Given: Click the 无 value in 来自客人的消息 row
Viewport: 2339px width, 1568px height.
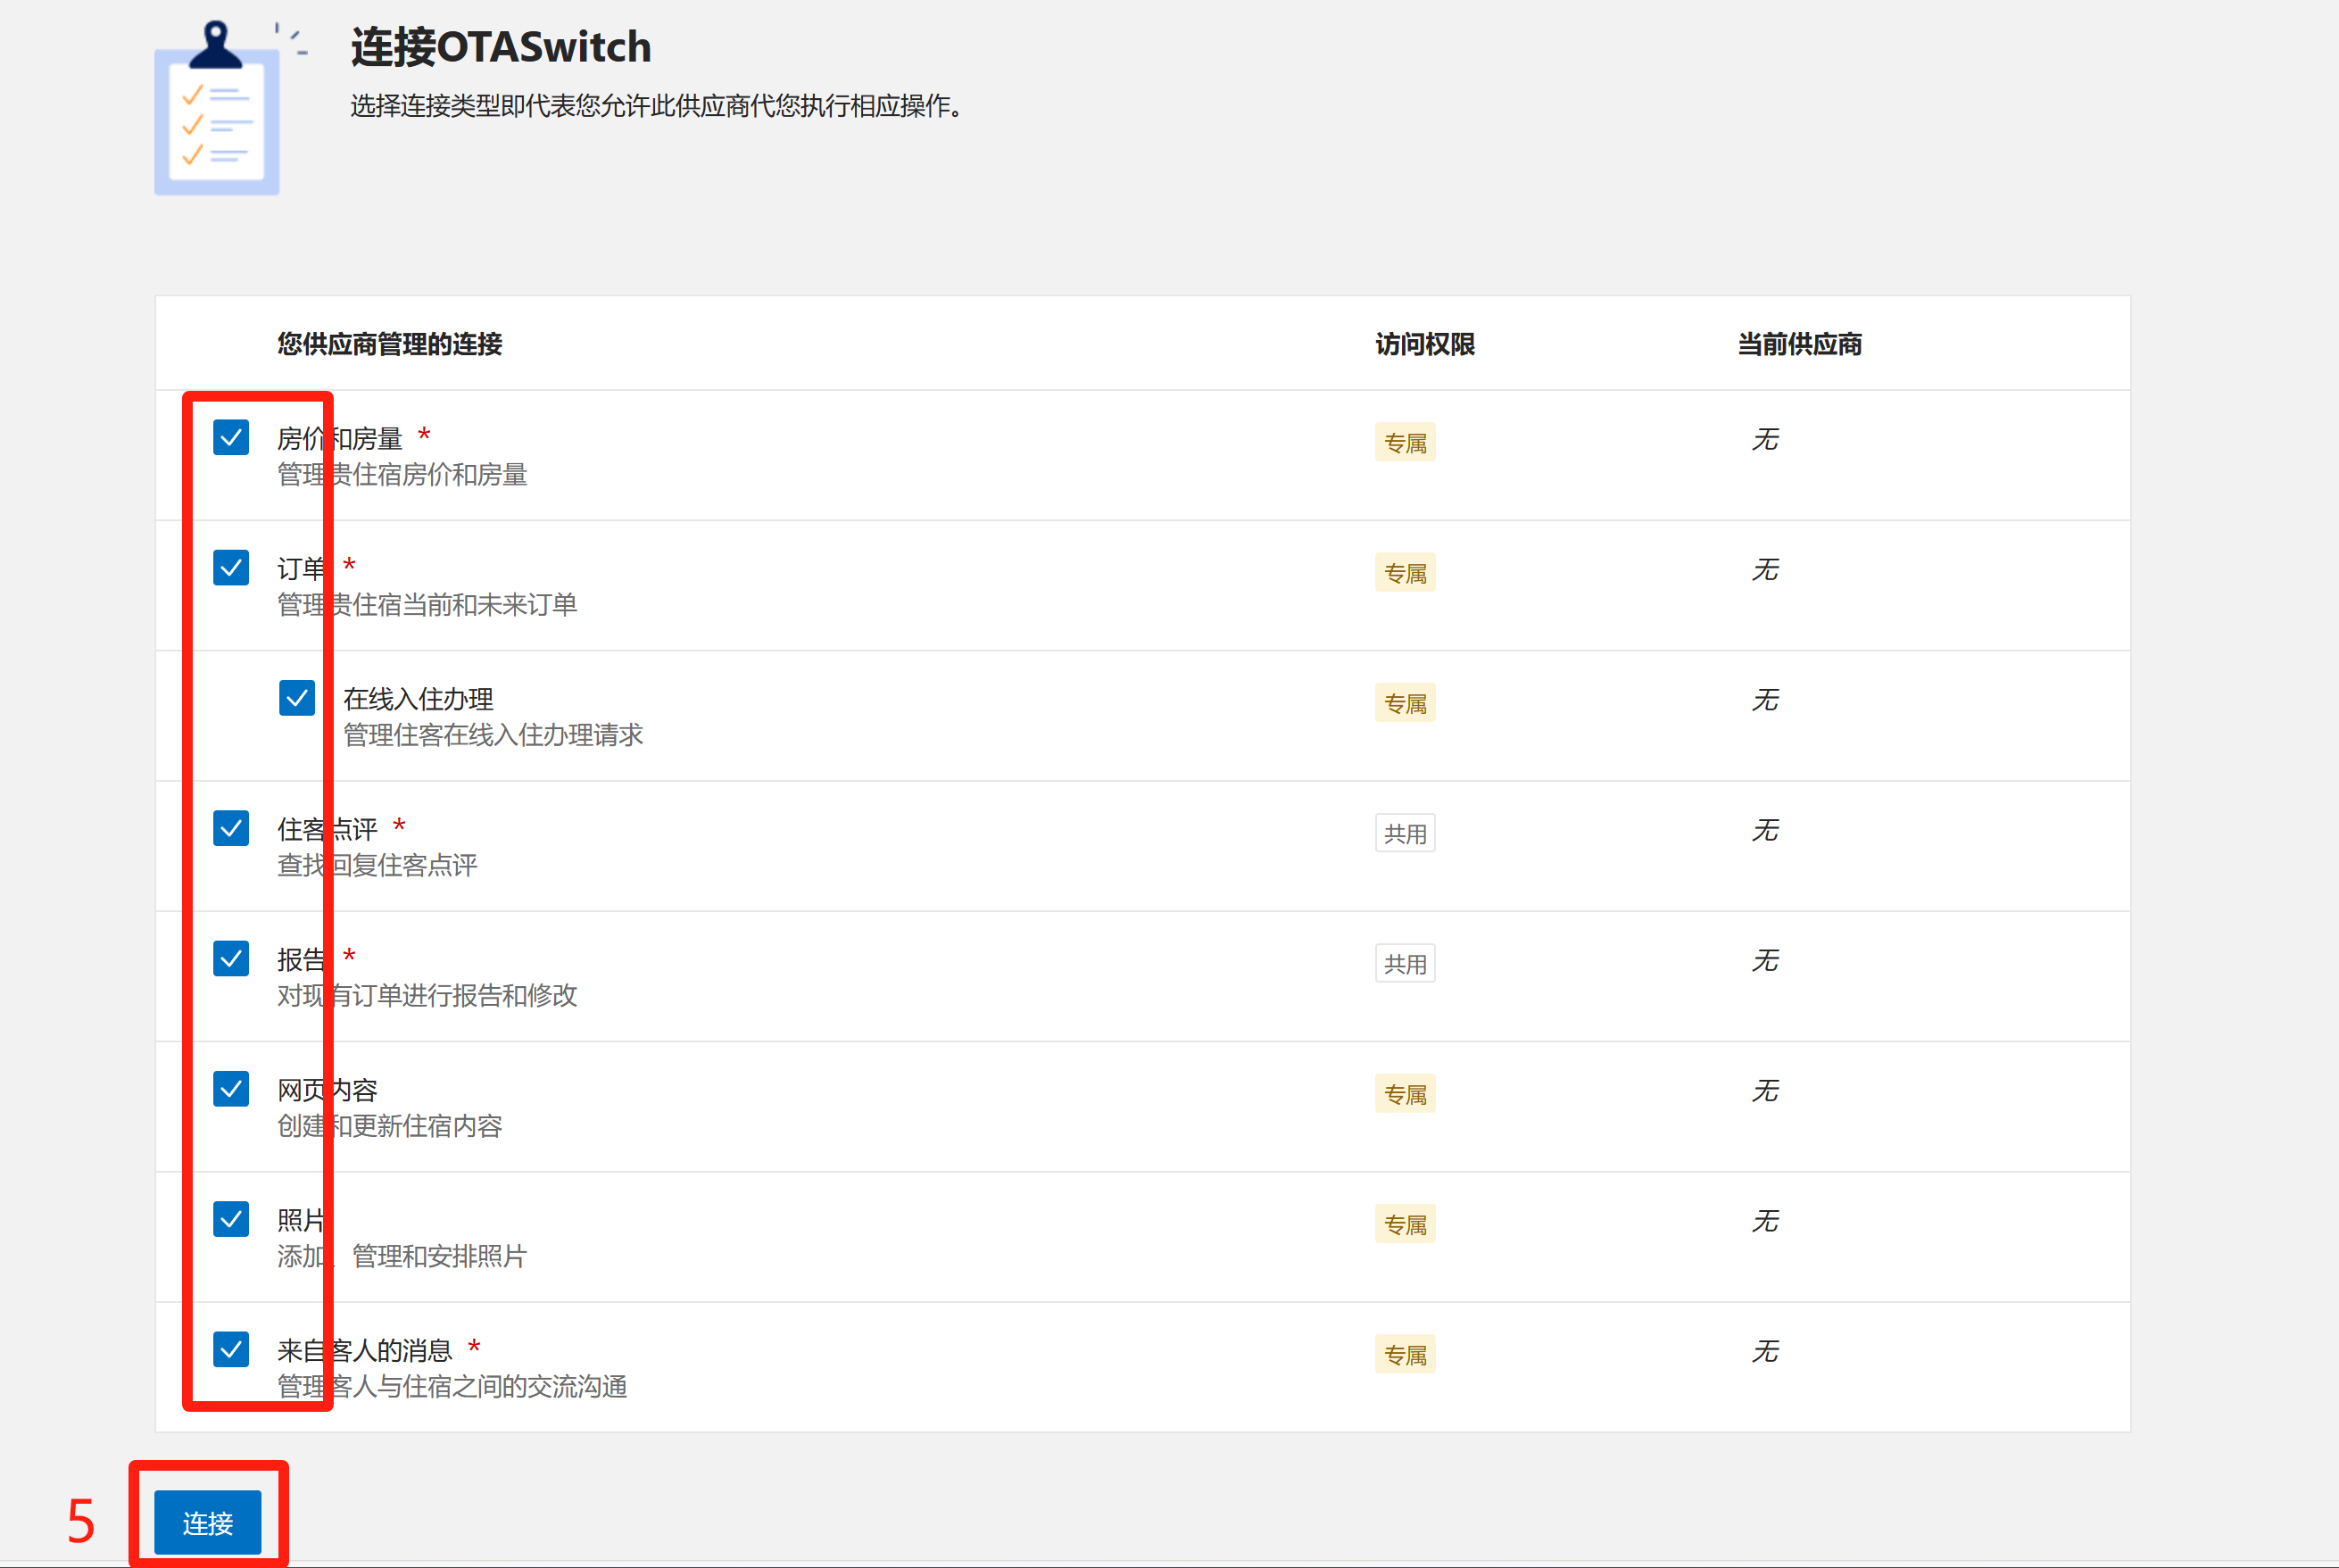Looking at the screenshot, I should [x=1765, y=1351].
